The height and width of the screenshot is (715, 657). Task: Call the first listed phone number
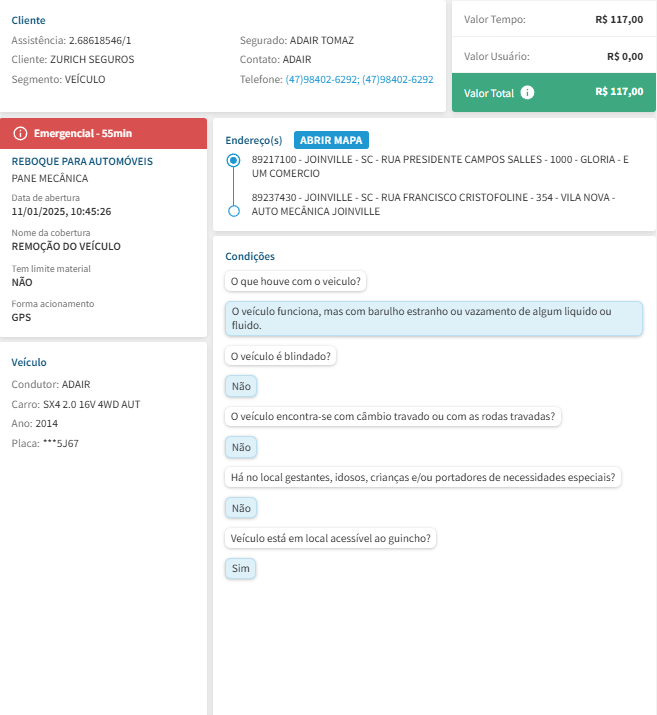pyautogui.click(x=321, y=79)
